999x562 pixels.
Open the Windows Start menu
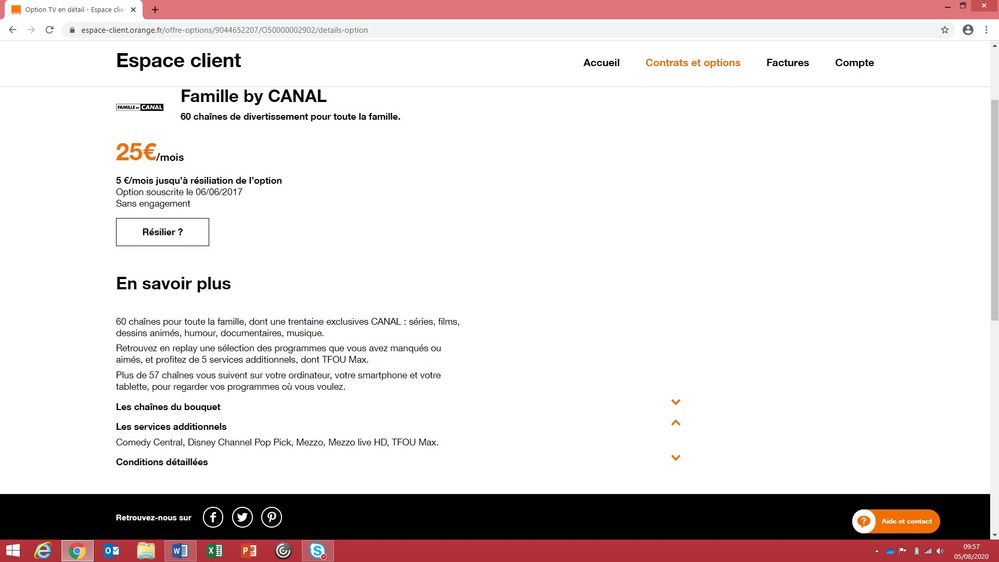(x=13, y=551)
